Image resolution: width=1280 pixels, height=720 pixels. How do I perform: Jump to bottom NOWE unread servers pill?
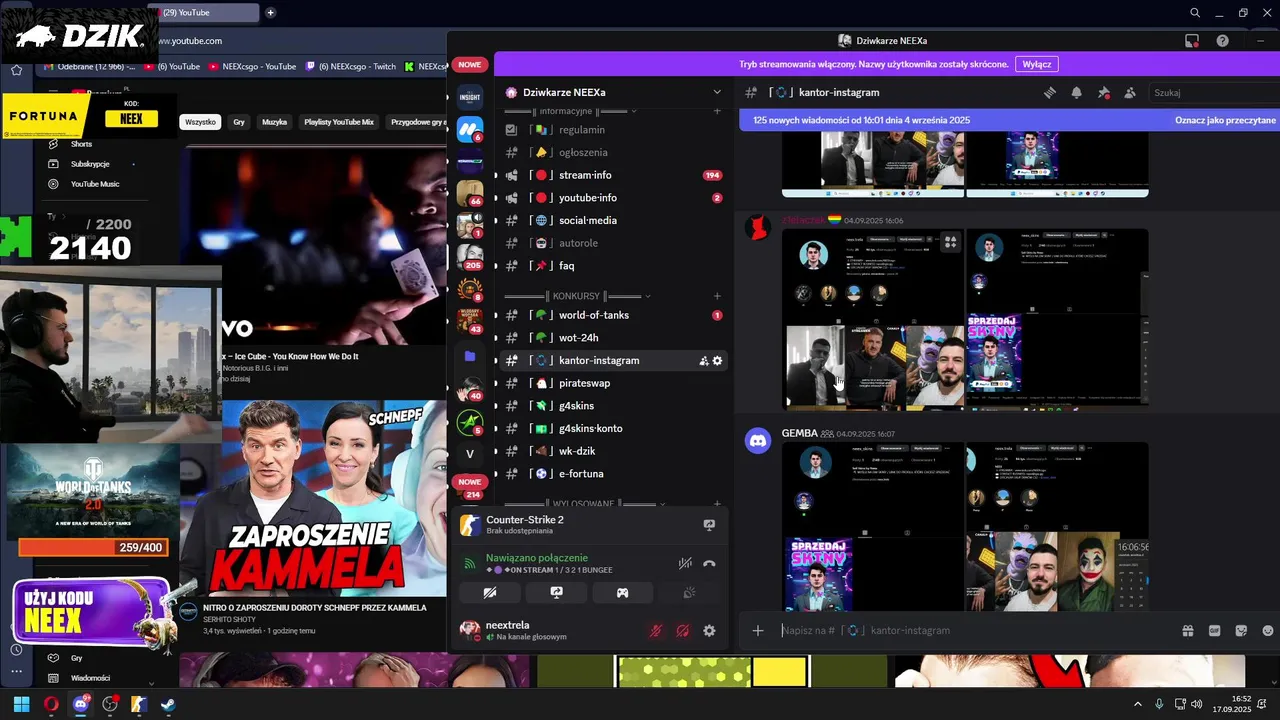point(470,482)
